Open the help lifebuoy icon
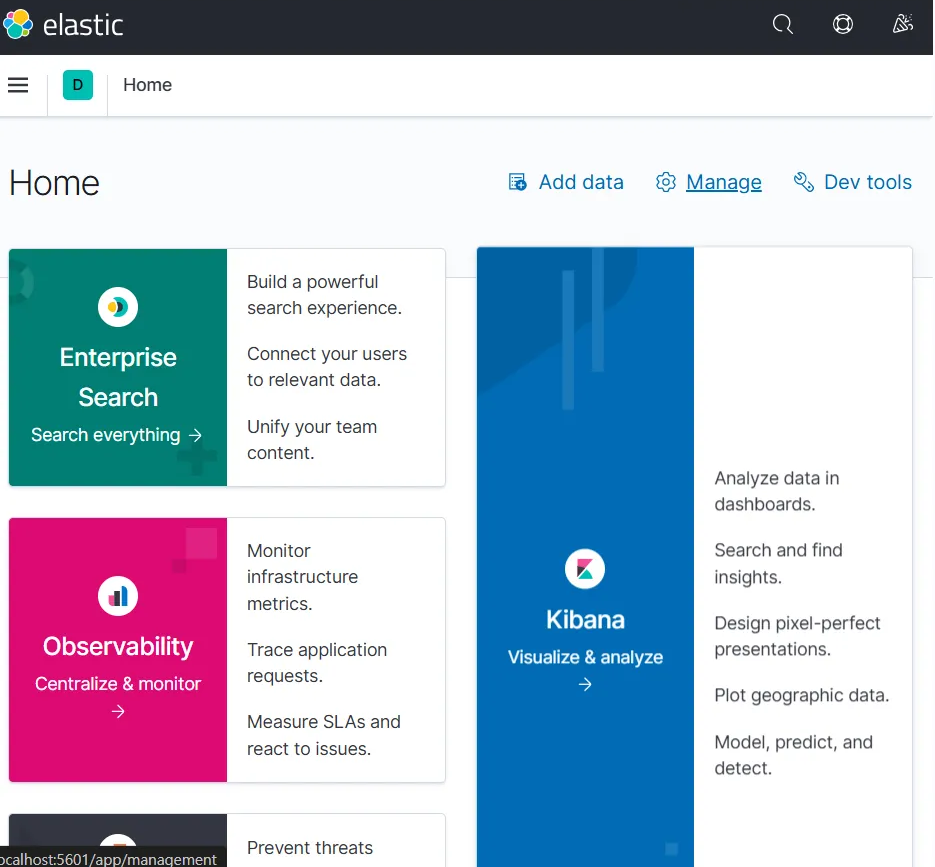 tap(843, 24)
